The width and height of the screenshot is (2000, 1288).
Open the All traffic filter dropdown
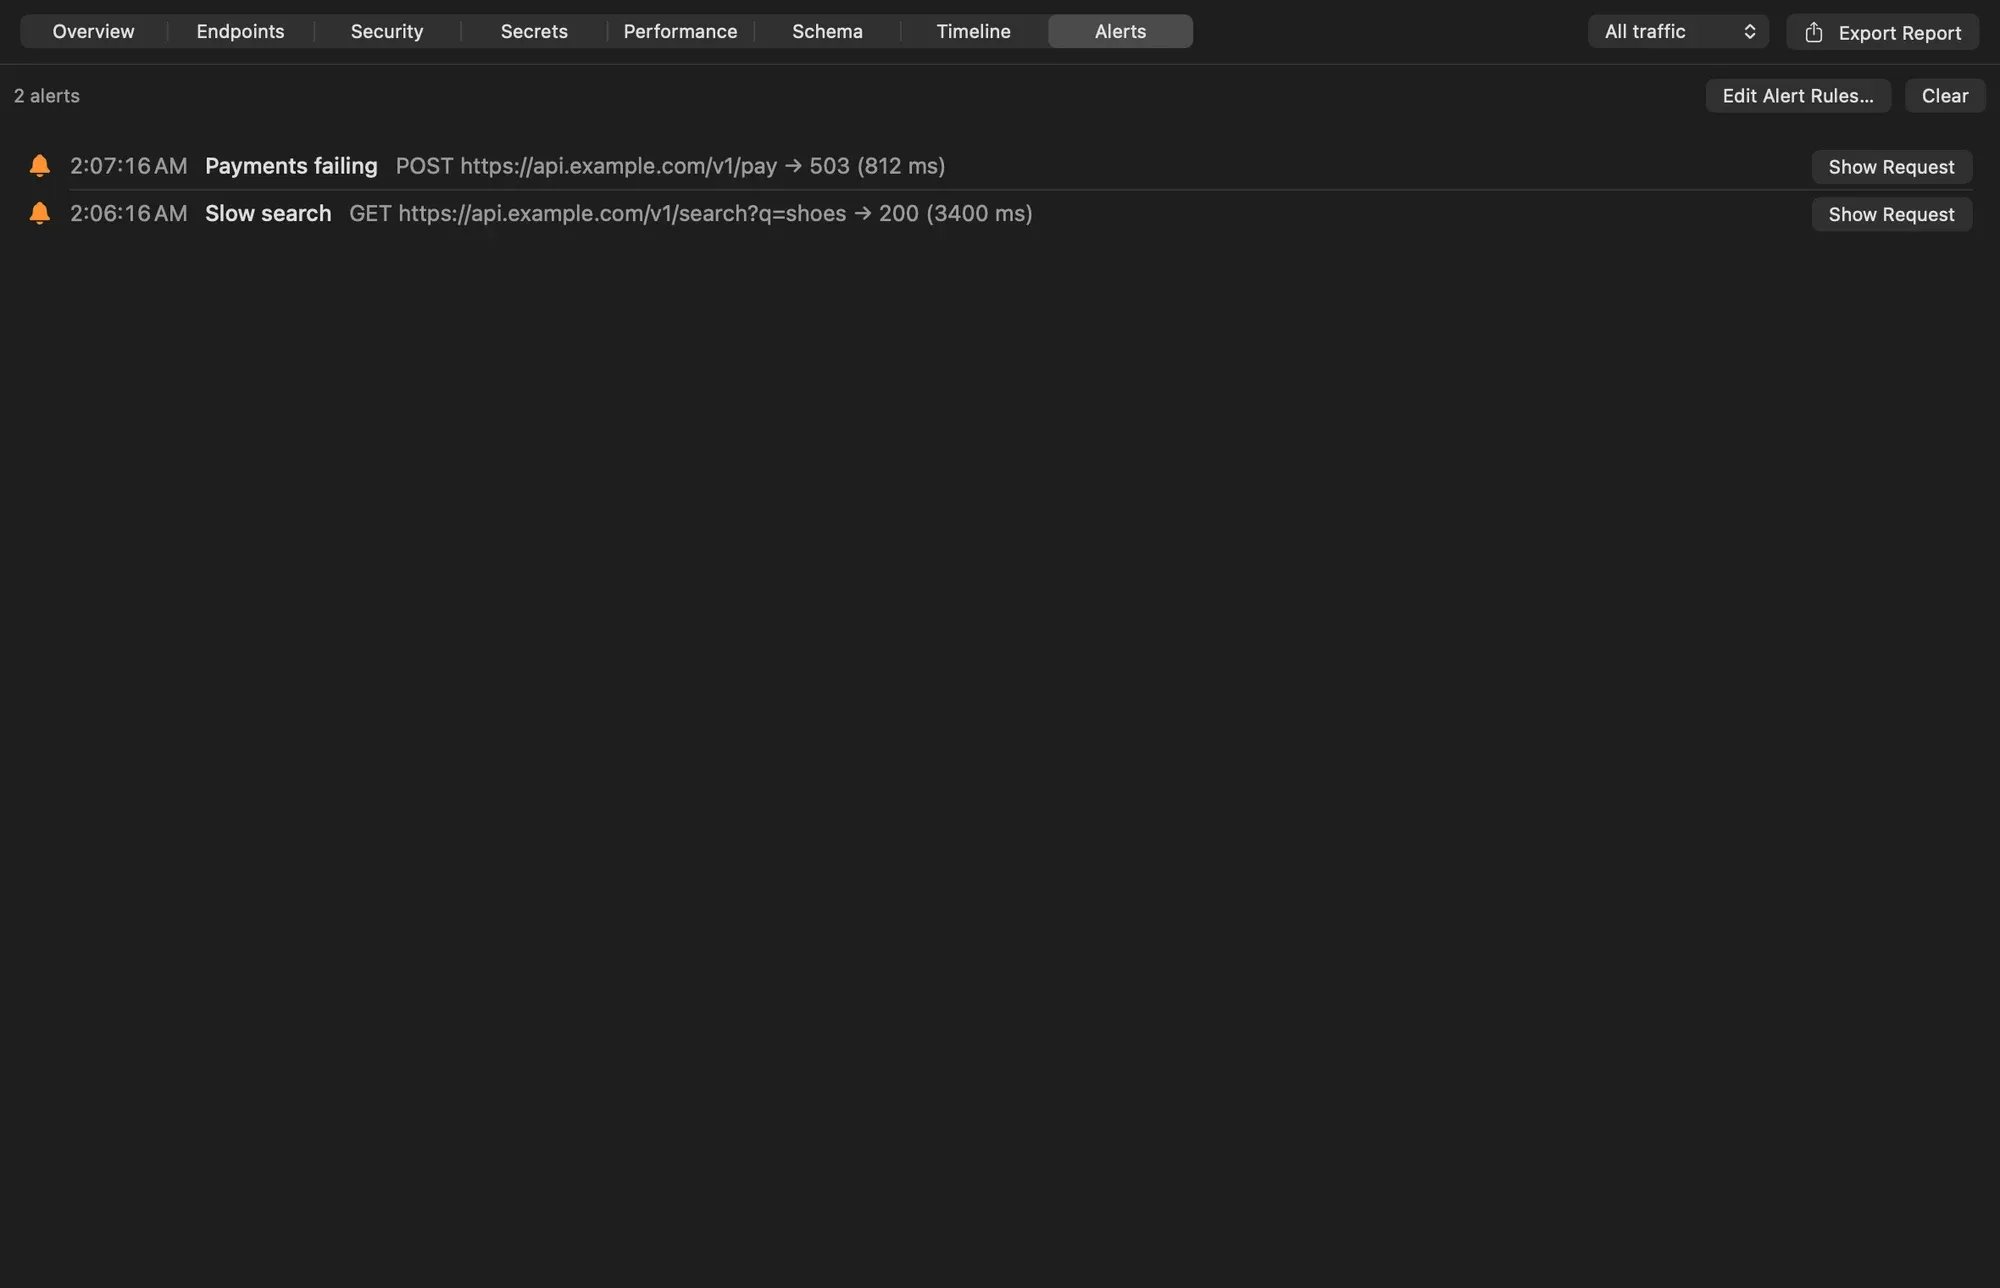tap(1678, 32)
